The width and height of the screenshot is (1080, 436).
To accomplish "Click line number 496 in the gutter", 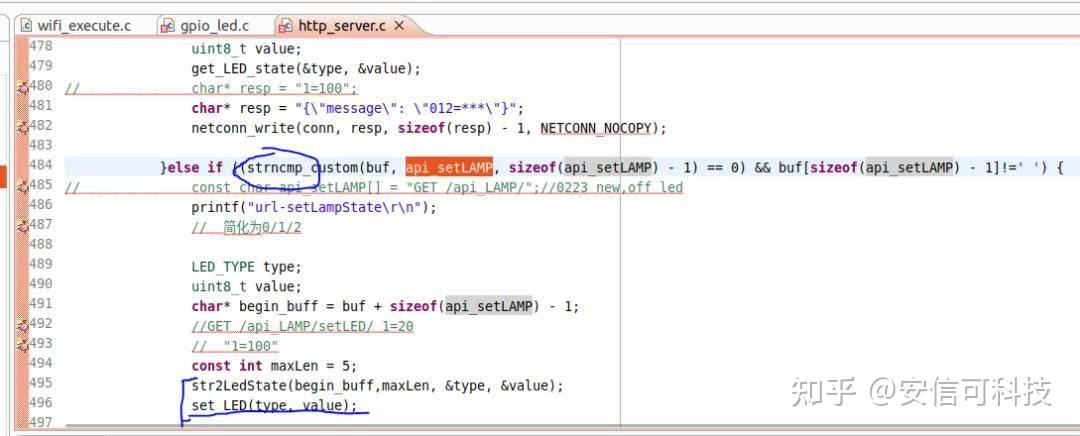I will 41,403.
